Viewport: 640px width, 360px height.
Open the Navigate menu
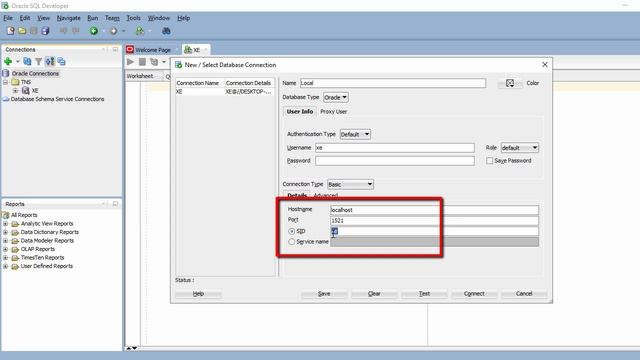69,18
